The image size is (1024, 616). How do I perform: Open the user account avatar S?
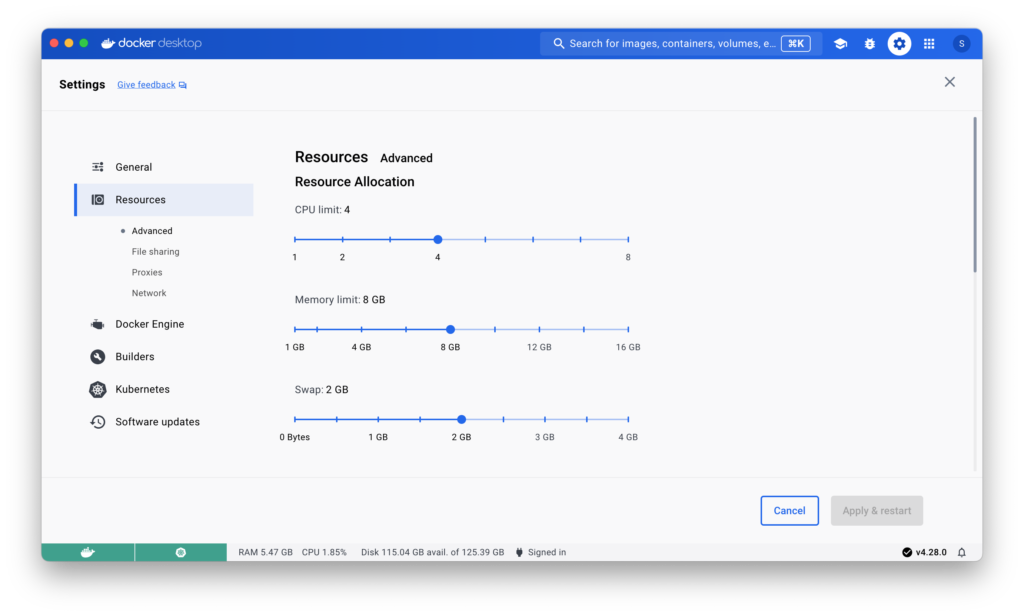pos(961,44)
